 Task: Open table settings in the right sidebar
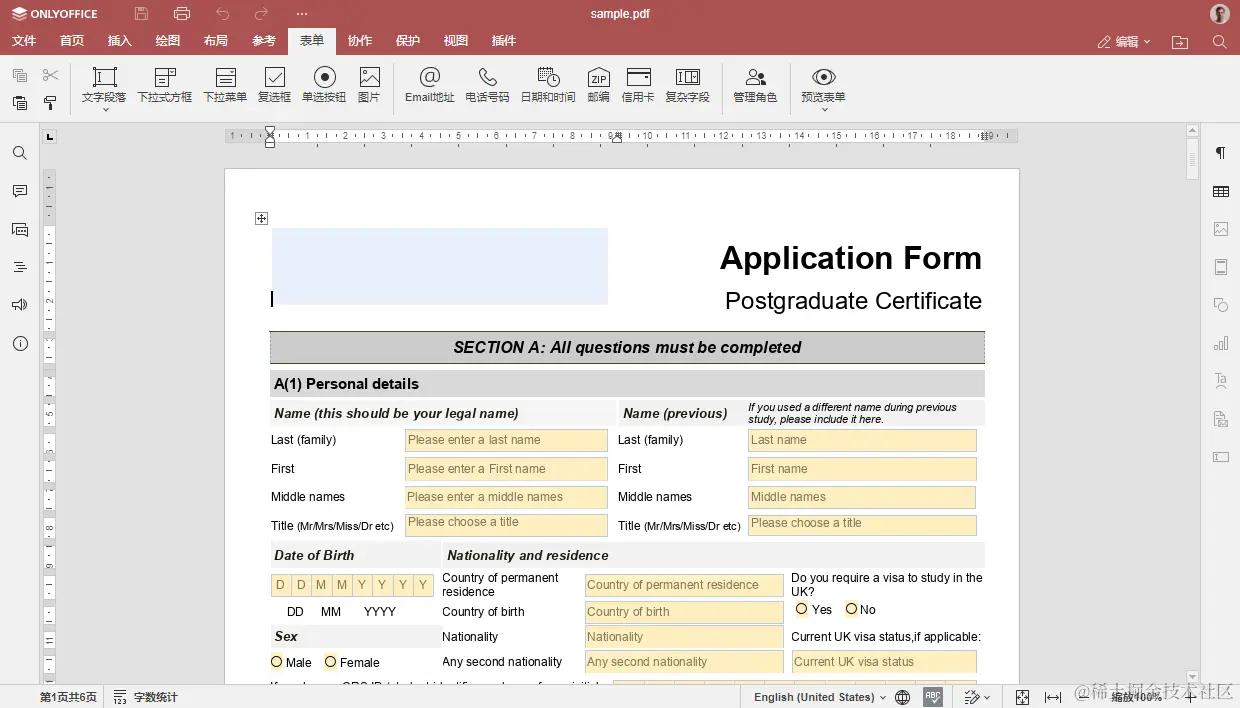(1220, 190)
